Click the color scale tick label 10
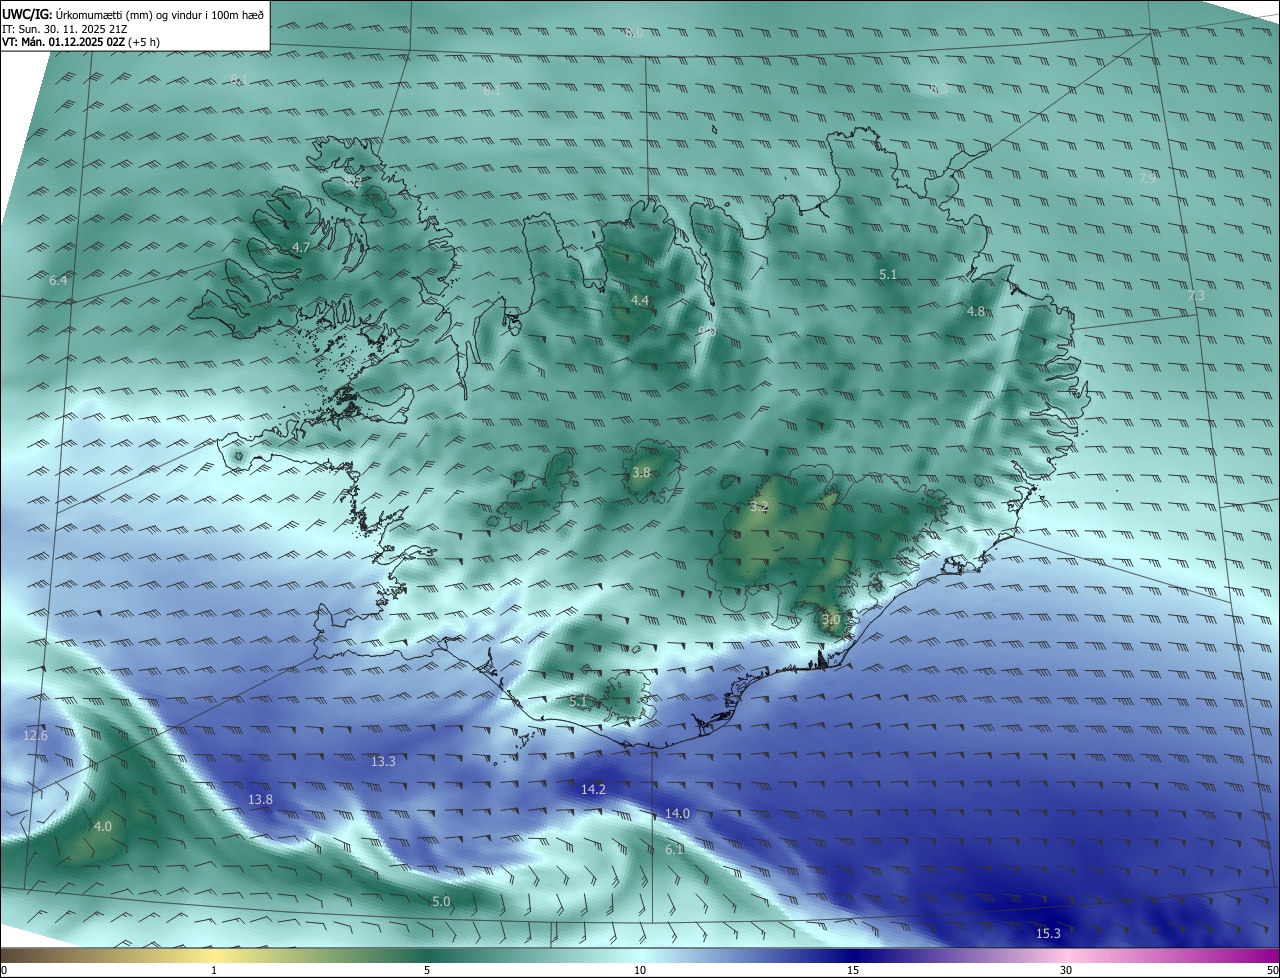Screen dimensions: 1280x978 (x=640, y=970)
